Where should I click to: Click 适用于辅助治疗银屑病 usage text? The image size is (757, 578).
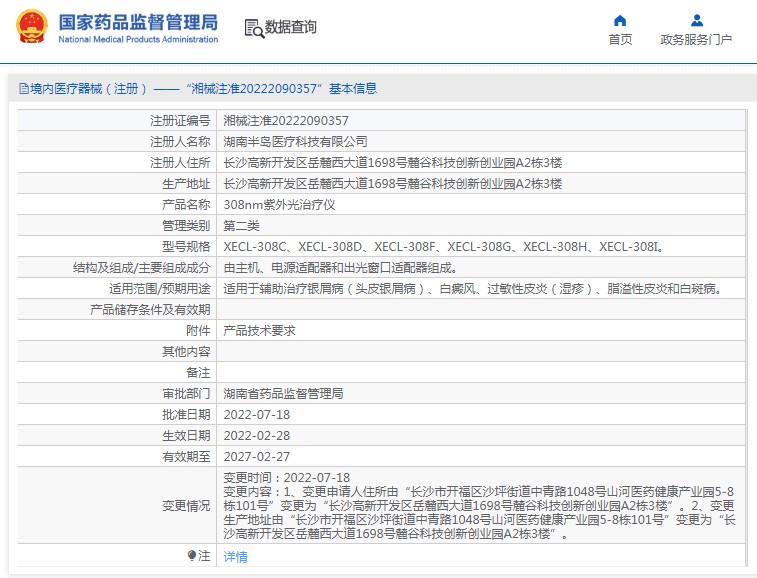tap(474, 289)
